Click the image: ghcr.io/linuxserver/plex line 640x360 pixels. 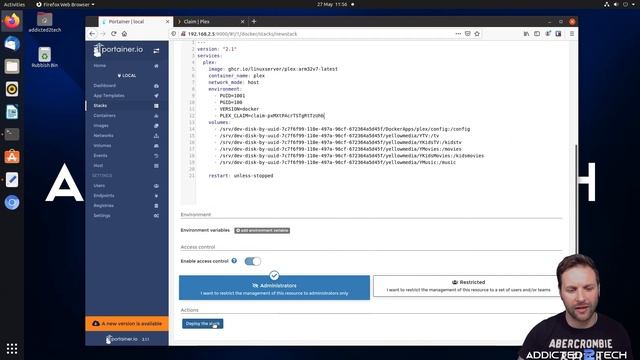(273, 69)
